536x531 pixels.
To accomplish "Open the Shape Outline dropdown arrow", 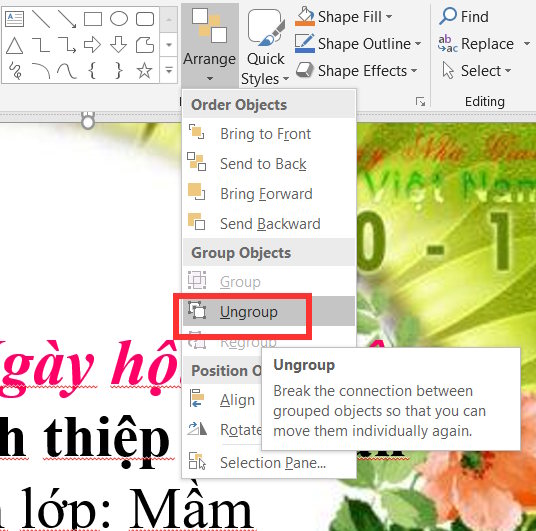I will pyautogui.click(x=418, y=43).
